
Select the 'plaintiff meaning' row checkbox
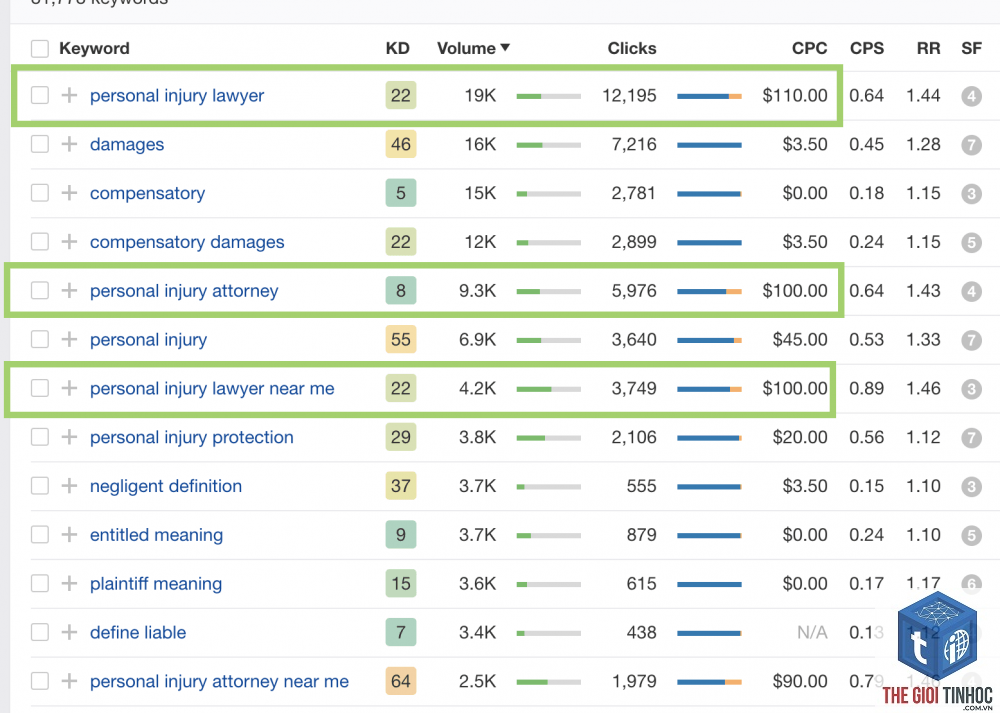[40, 584]
